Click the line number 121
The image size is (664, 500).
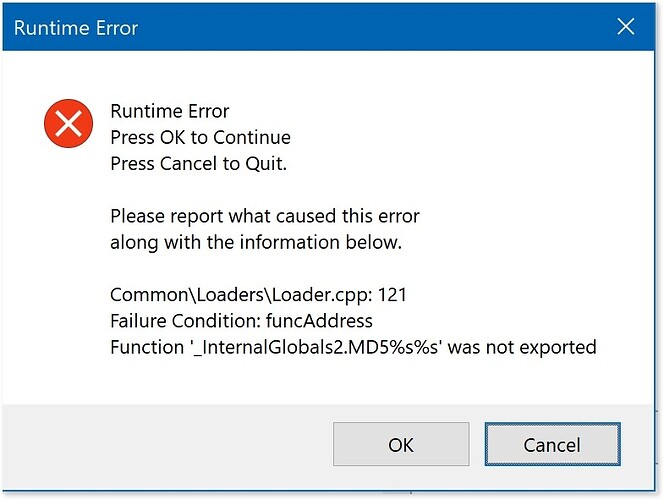[x=392, y=295]
